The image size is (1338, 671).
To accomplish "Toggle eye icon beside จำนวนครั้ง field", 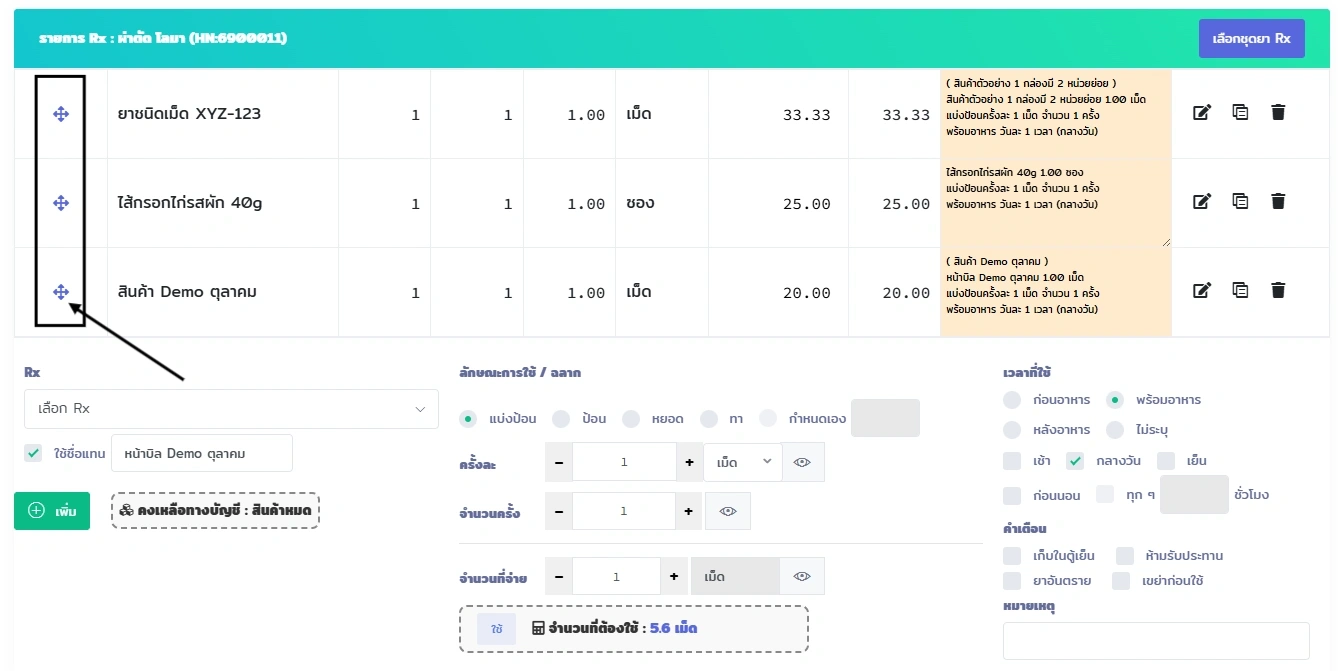I will 727,511.
